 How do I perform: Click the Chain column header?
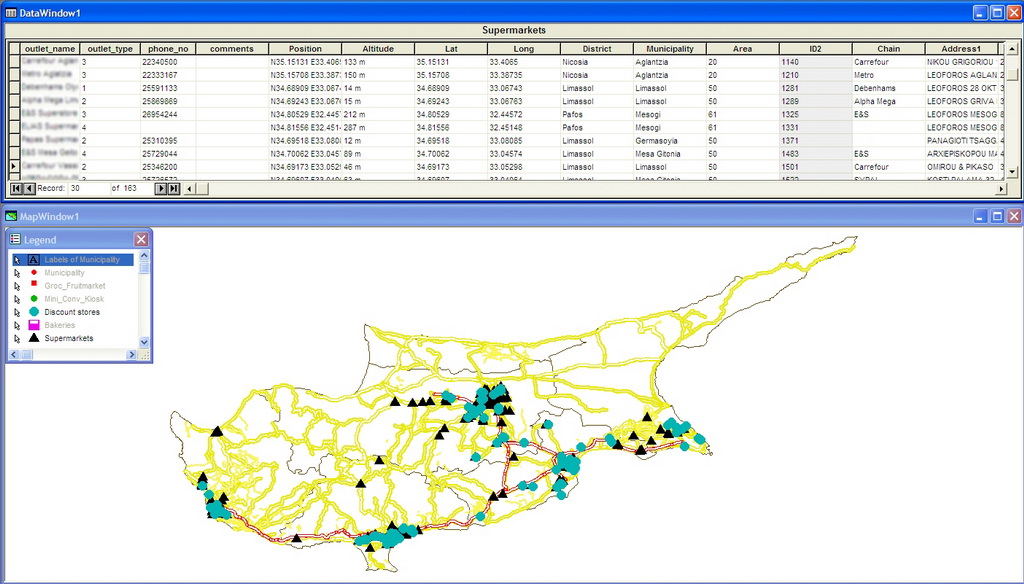[x=888, y=49]
